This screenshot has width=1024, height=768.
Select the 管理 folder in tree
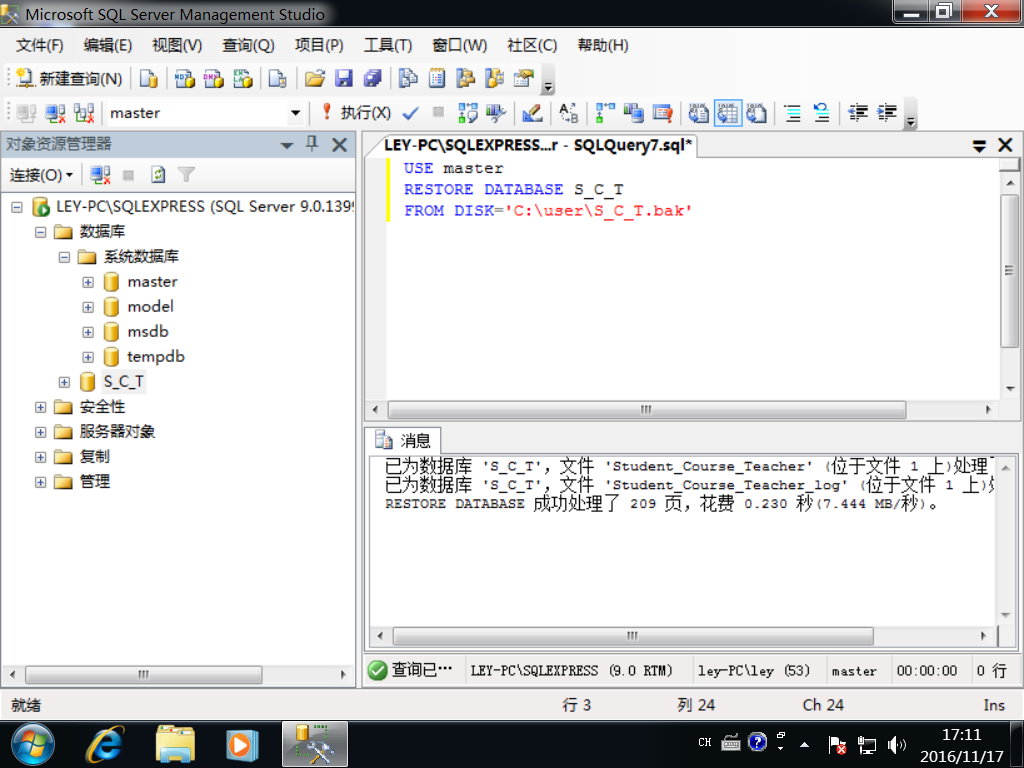point(95,482)
